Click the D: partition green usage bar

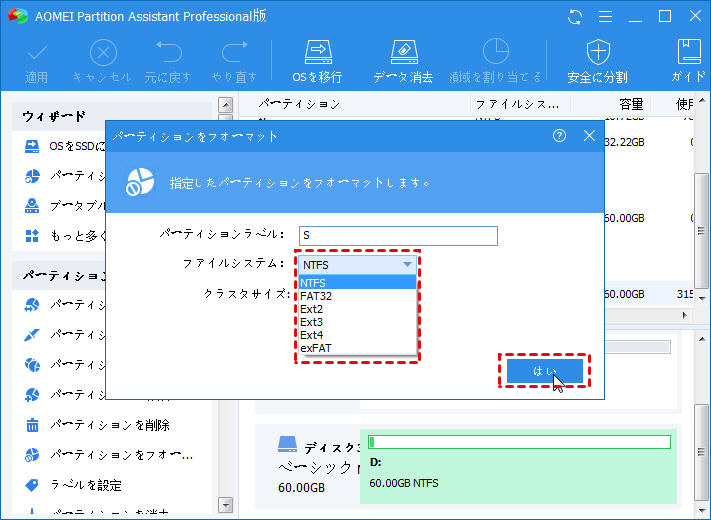click(519, 442)
